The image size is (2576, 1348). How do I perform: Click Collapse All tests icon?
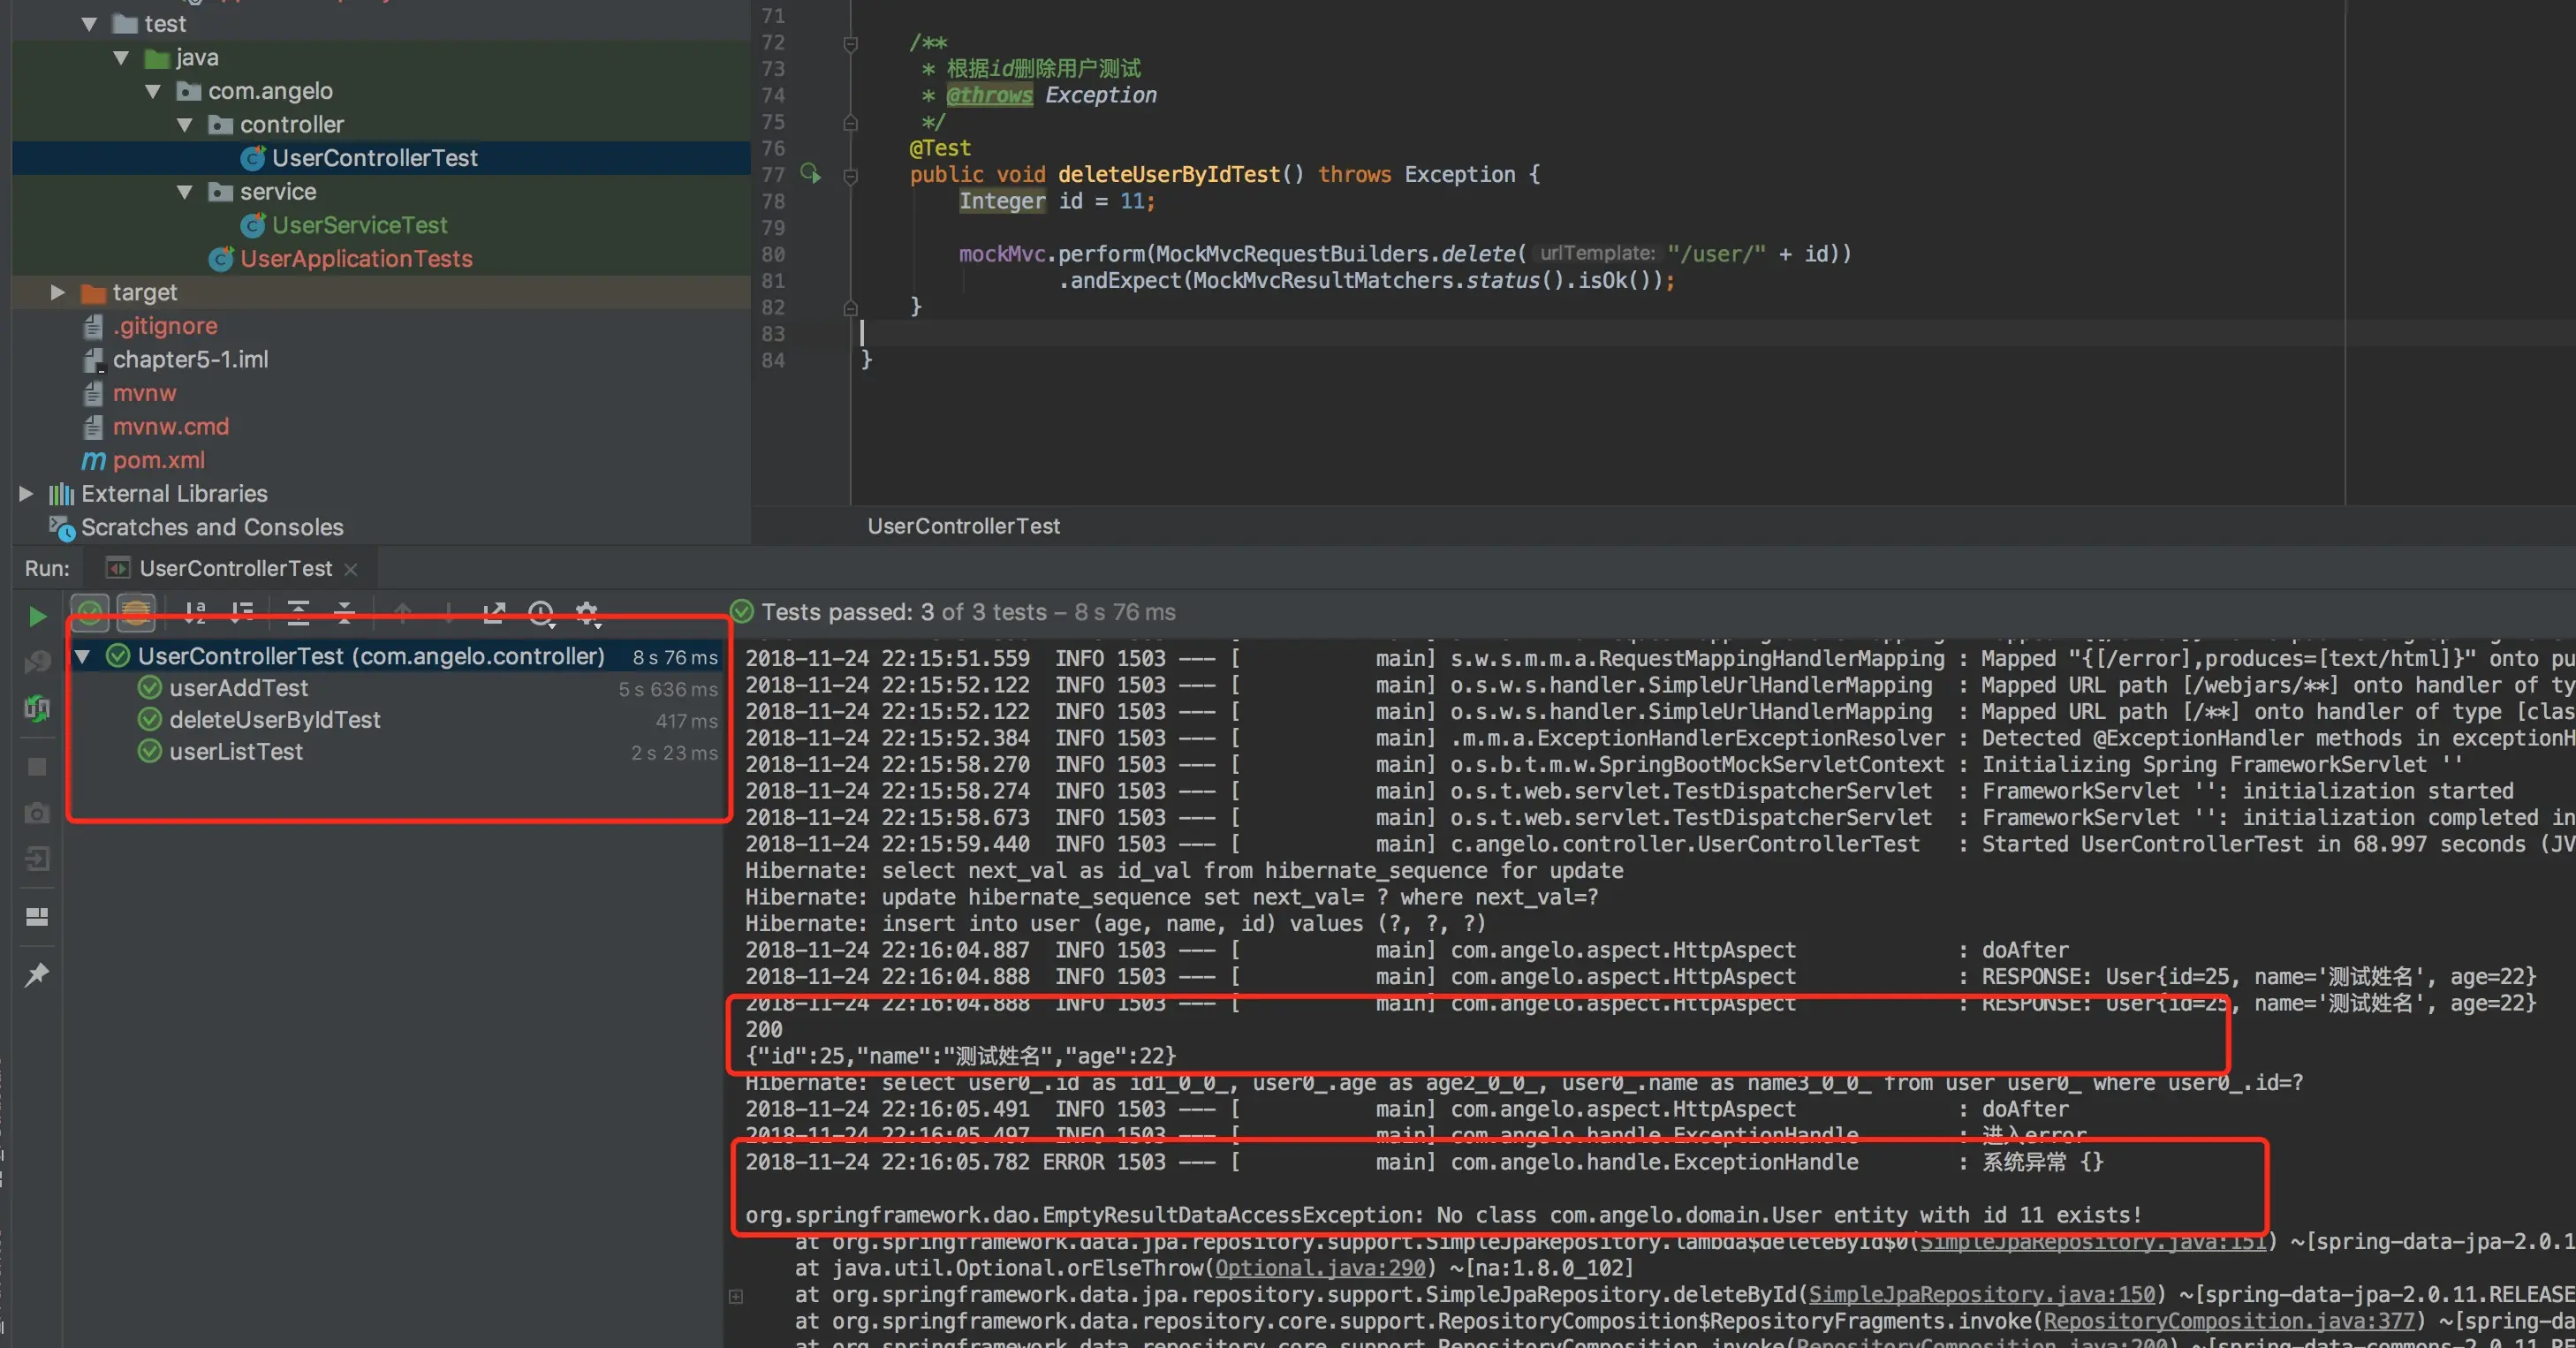coord(344,612)
